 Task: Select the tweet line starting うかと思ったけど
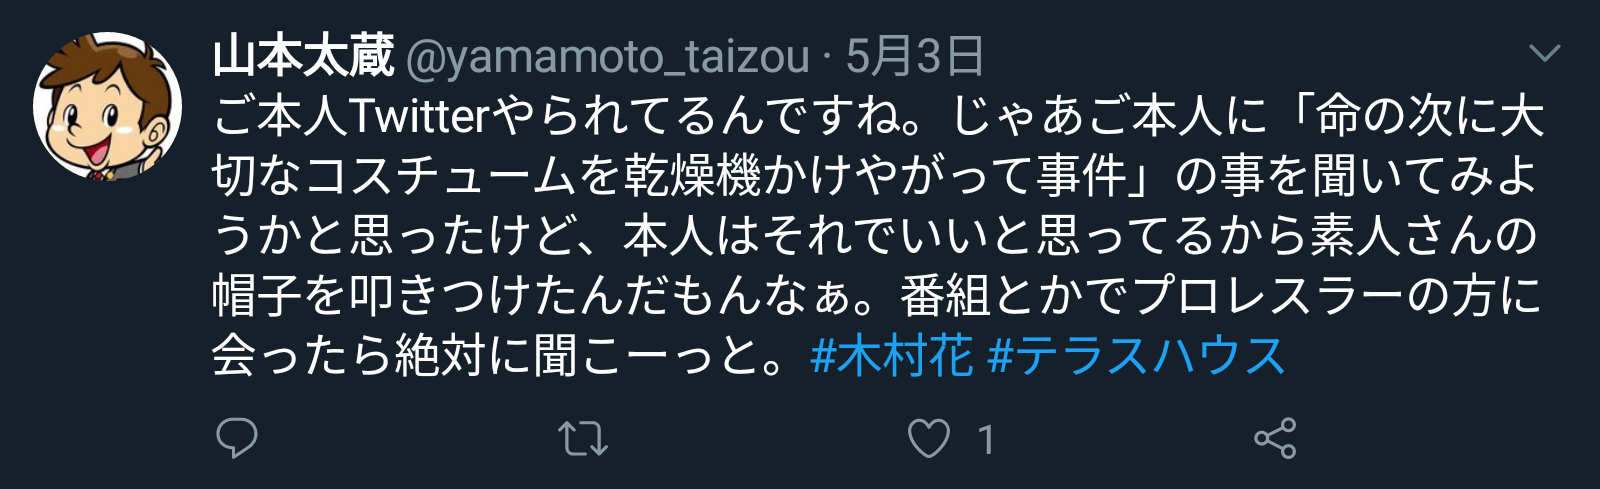click(875, 236)
